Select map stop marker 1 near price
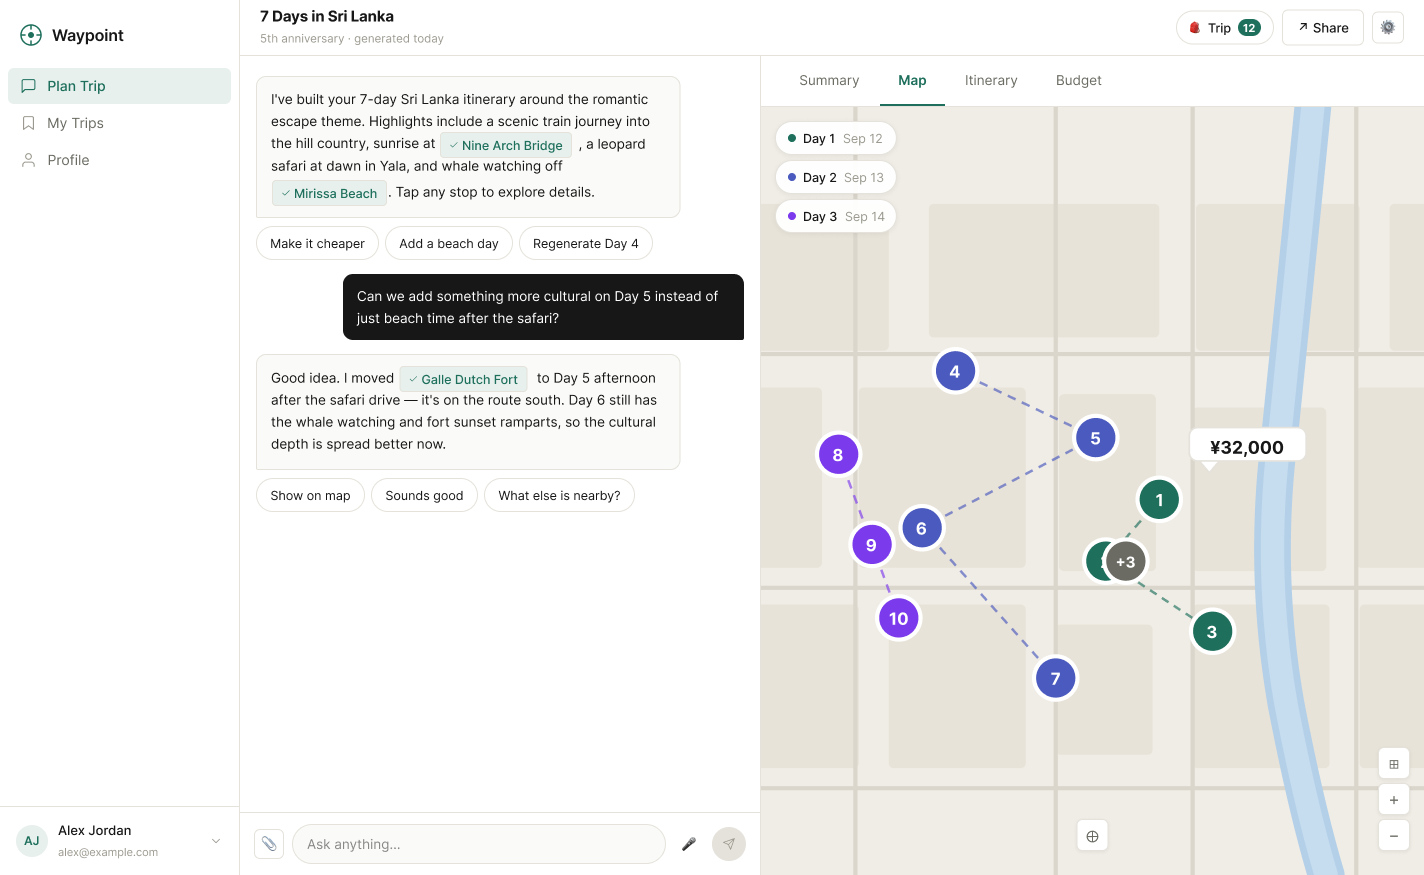 1160,500
